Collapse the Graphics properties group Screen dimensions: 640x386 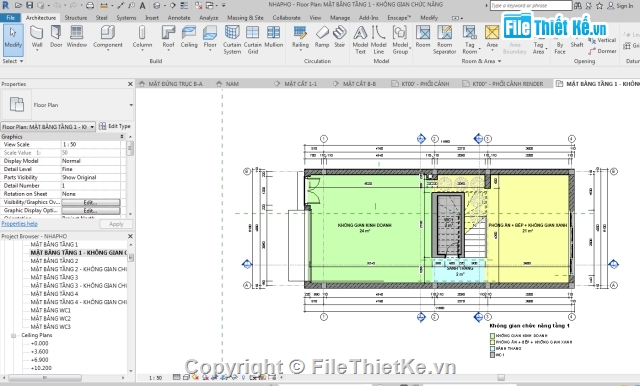(122, 137)
